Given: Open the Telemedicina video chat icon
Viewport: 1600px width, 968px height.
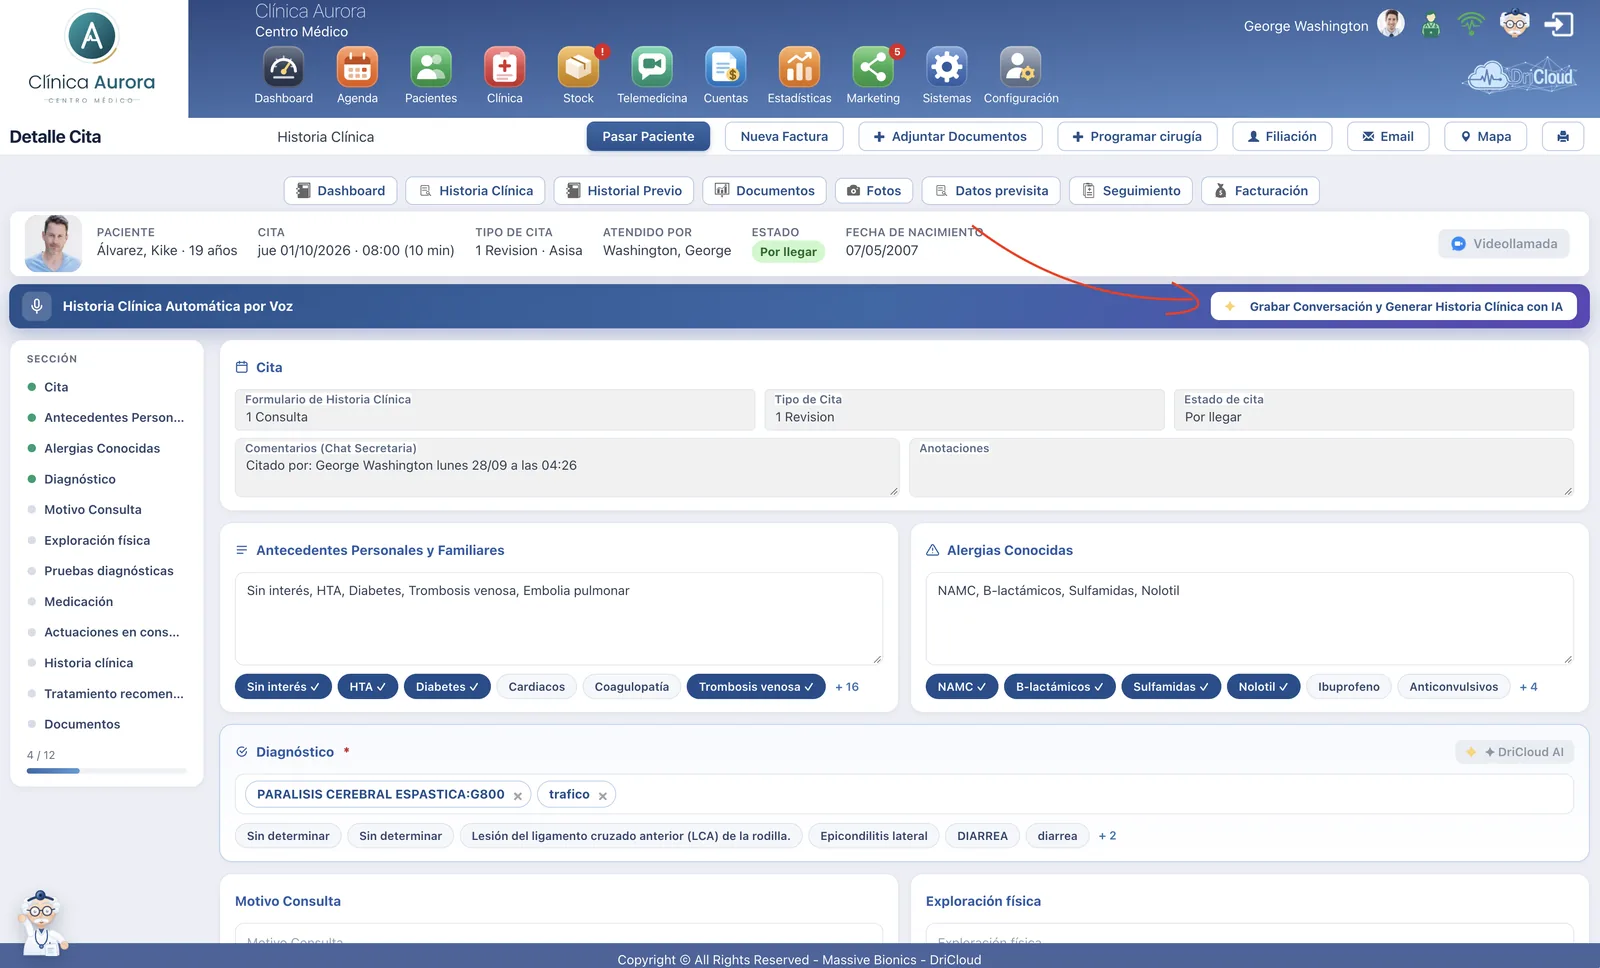Looking at the screenshot, I should 652,68.
